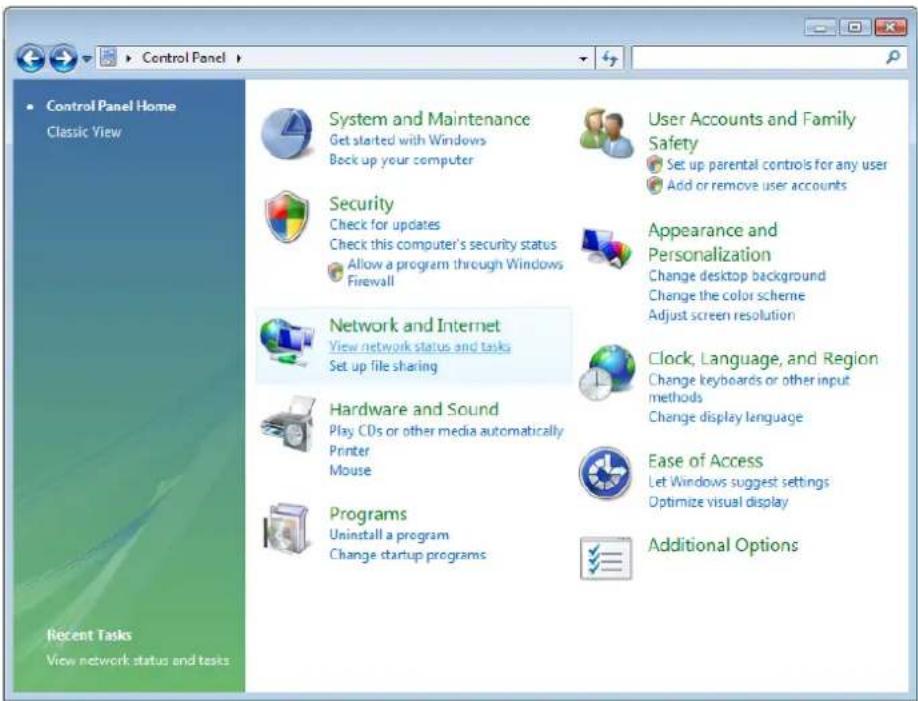Screen dimensions: 918x701
Task: Click the Control Panel icon in address bar
Action: coord(108,57)
